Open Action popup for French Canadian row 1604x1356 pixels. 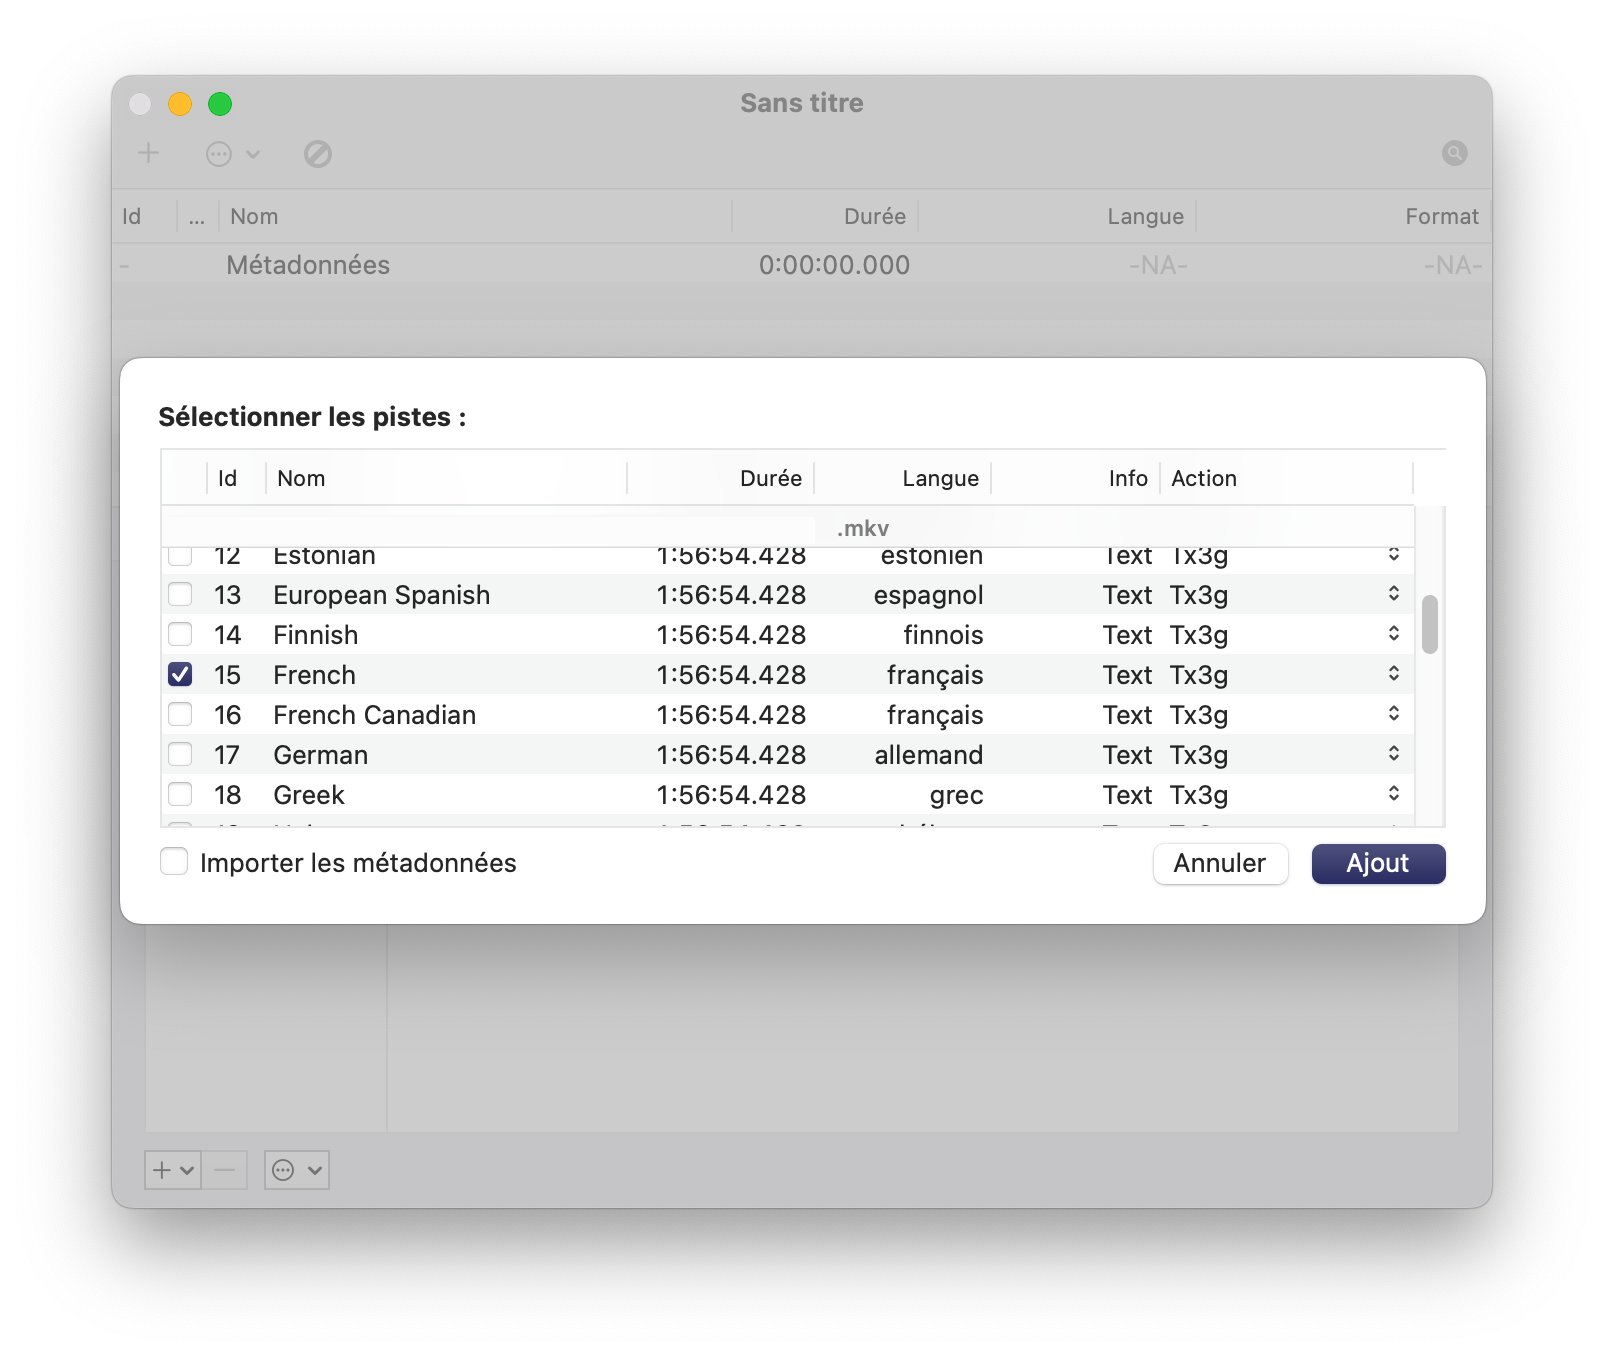pos(1393,714)
